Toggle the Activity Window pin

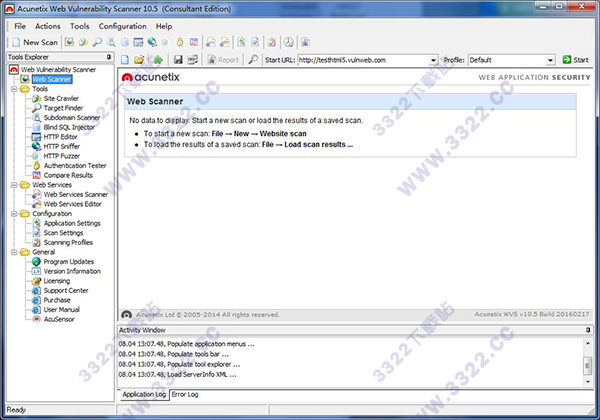588,330
